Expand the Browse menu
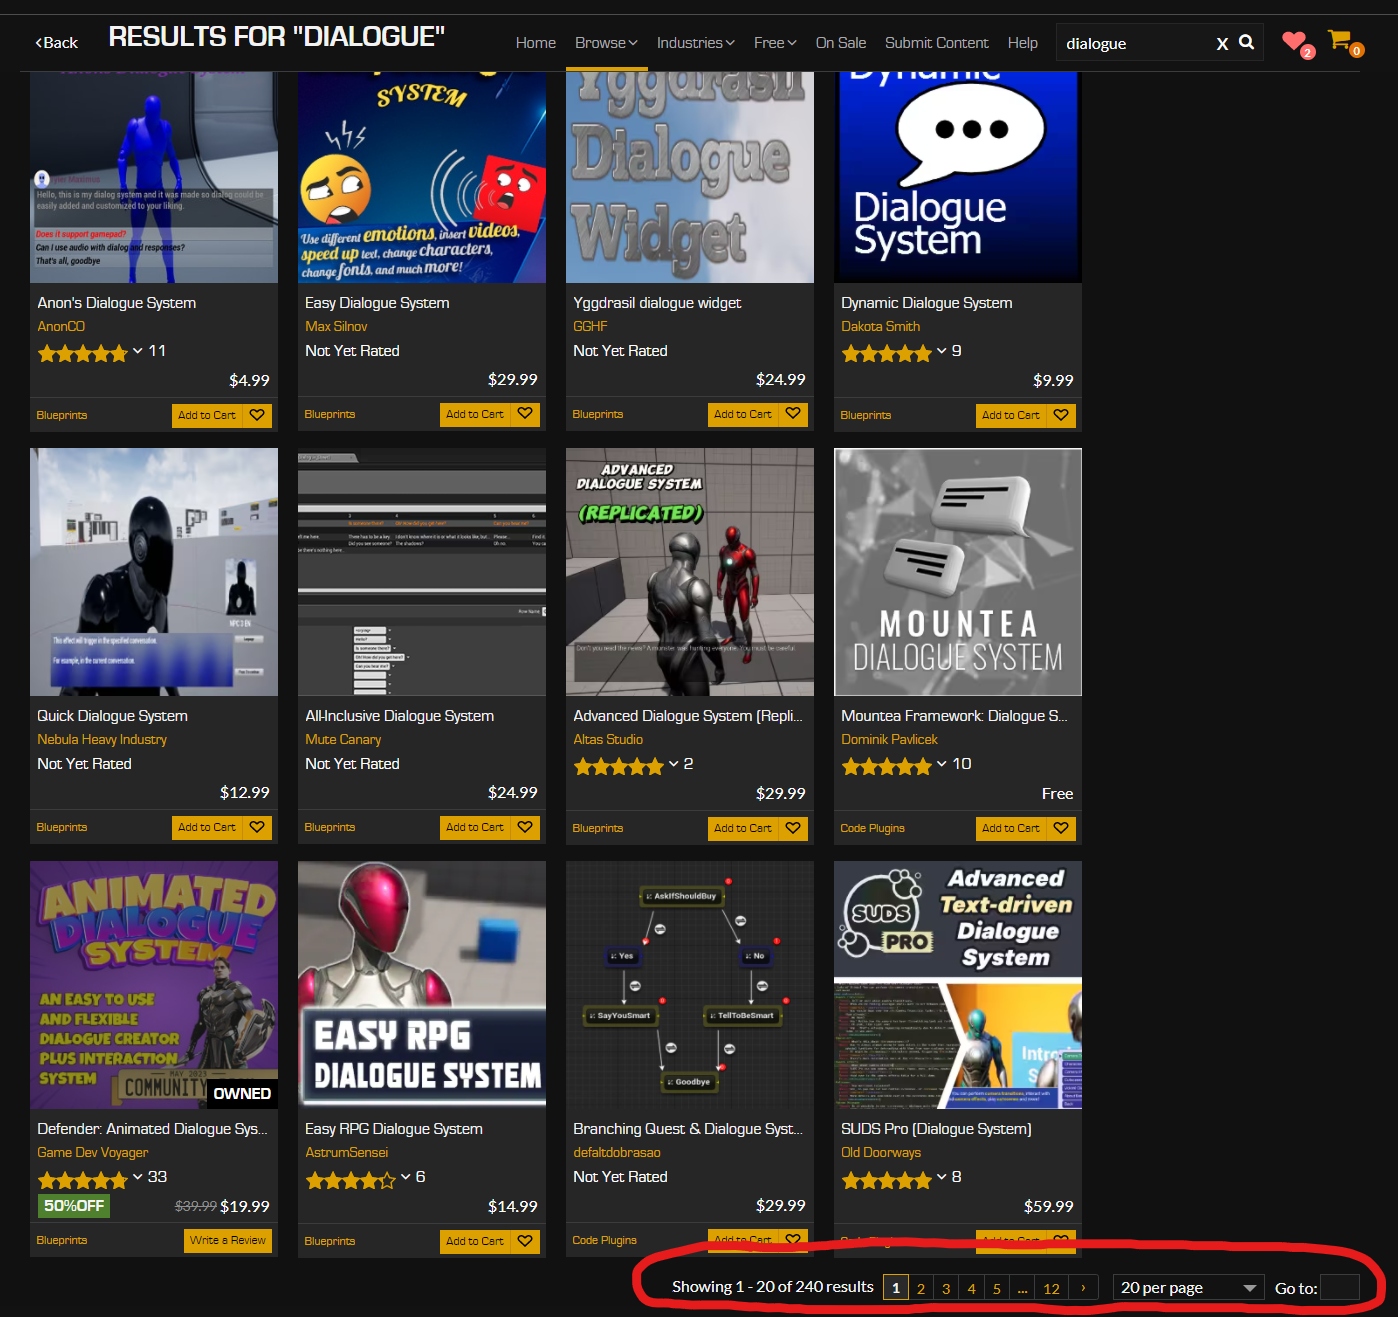Screen dimensions: 1398x1317 coord(606,43)
